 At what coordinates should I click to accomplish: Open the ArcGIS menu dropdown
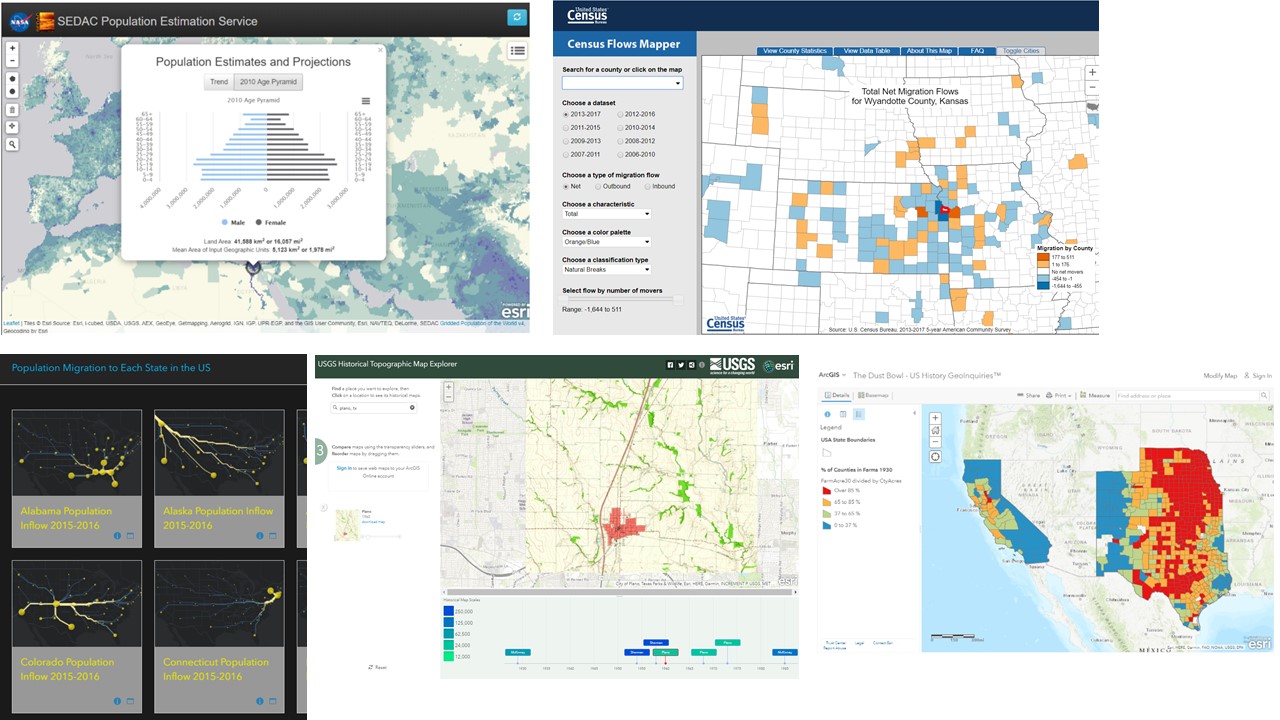(832, 375)
